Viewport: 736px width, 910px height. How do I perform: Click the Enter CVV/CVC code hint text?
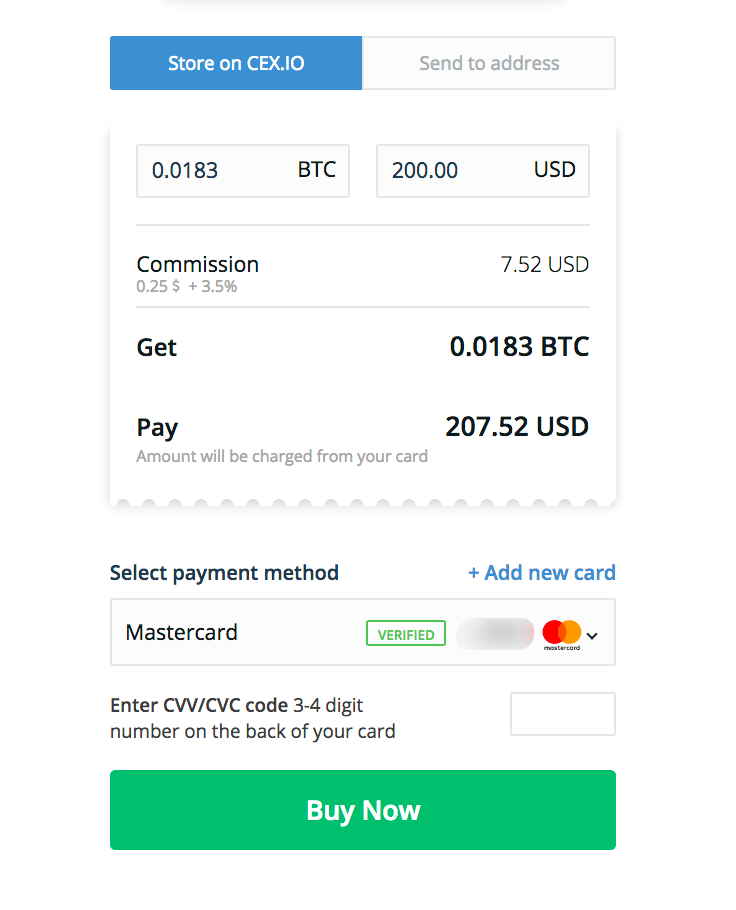(252, 718)
